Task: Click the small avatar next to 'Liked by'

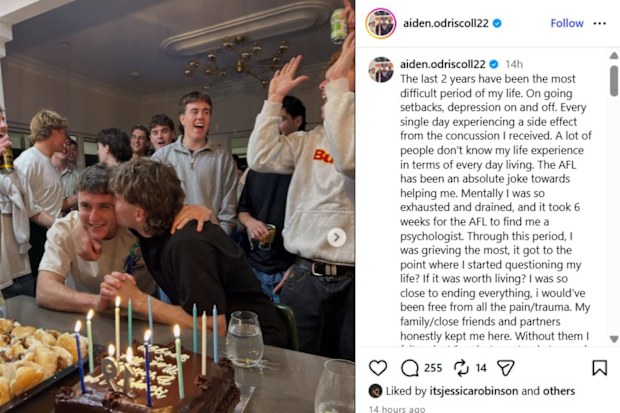Action: pyautogui.click(x=375, y=391)
